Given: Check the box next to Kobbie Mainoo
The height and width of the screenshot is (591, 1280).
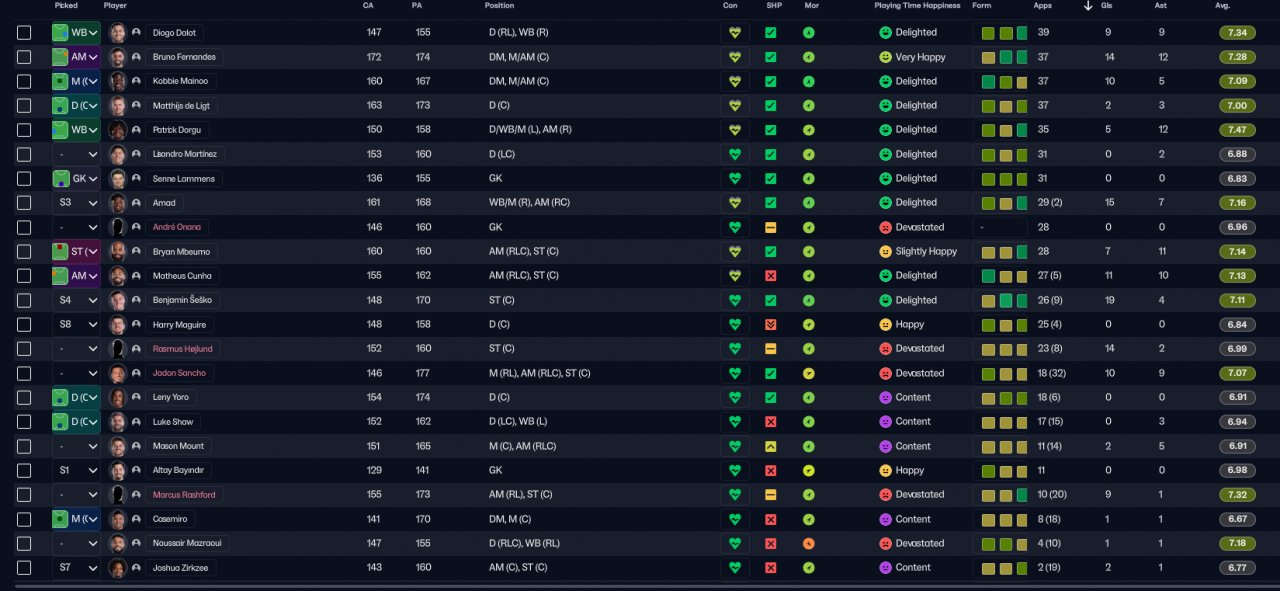Looking at the screenshot, I should tap(24, 81).
